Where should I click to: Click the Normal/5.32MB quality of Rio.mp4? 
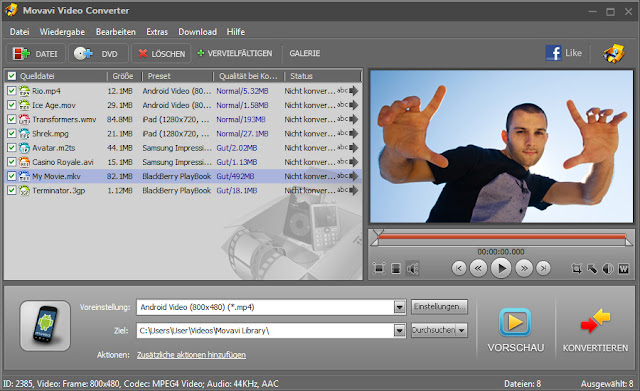click(242, 91)
